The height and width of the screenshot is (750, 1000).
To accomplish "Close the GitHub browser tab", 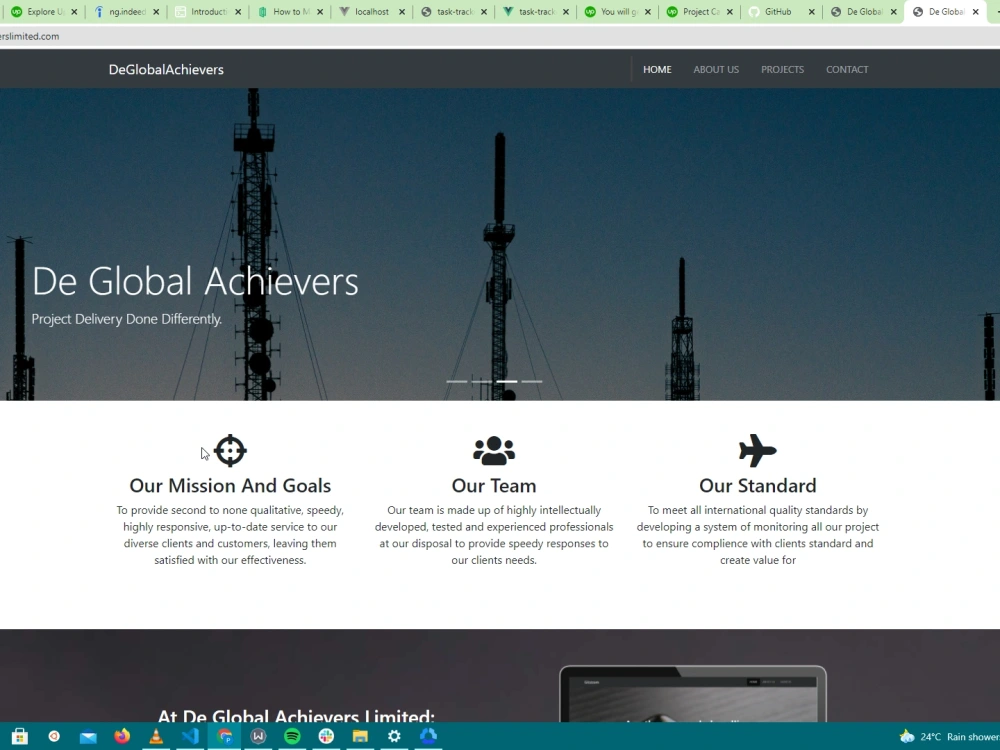I will (x=812, y=11).
